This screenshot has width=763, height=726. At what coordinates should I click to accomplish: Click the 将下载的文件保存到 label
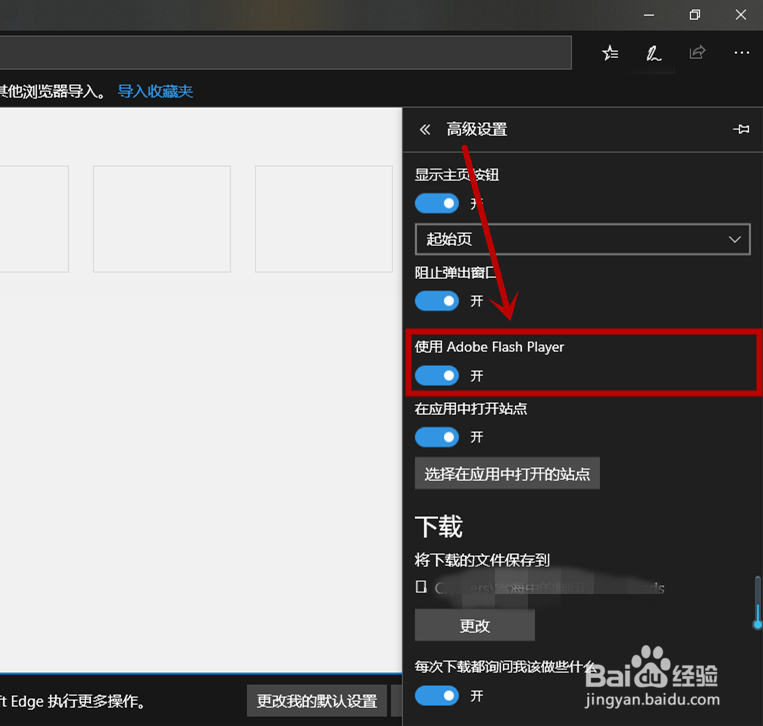click(x=482, y=560)
